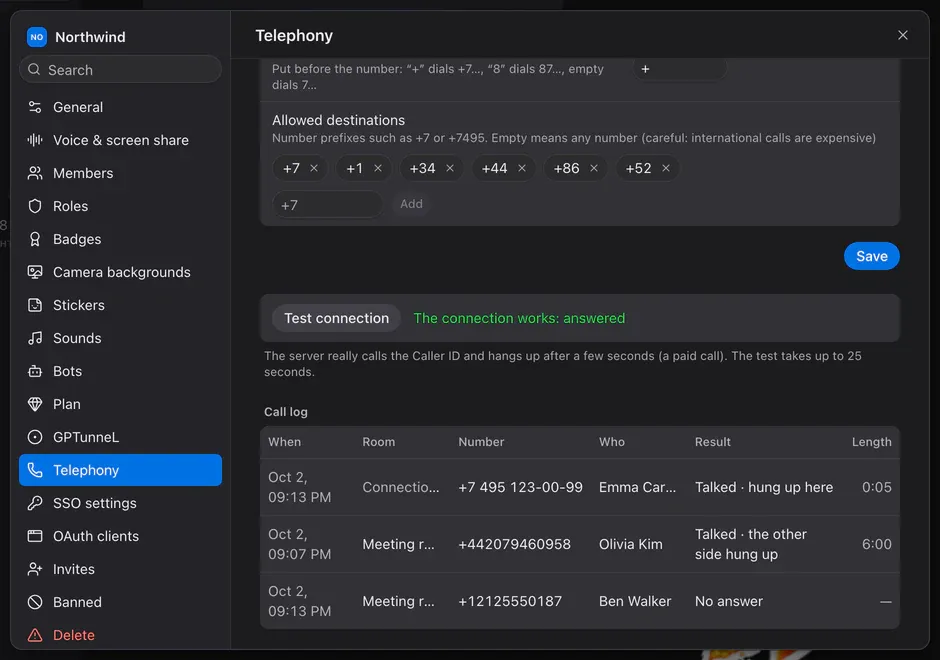This screenshot has width=940, height=660.
Task: Click the Olivia Kim name in call log
Action: coord(631,544)
